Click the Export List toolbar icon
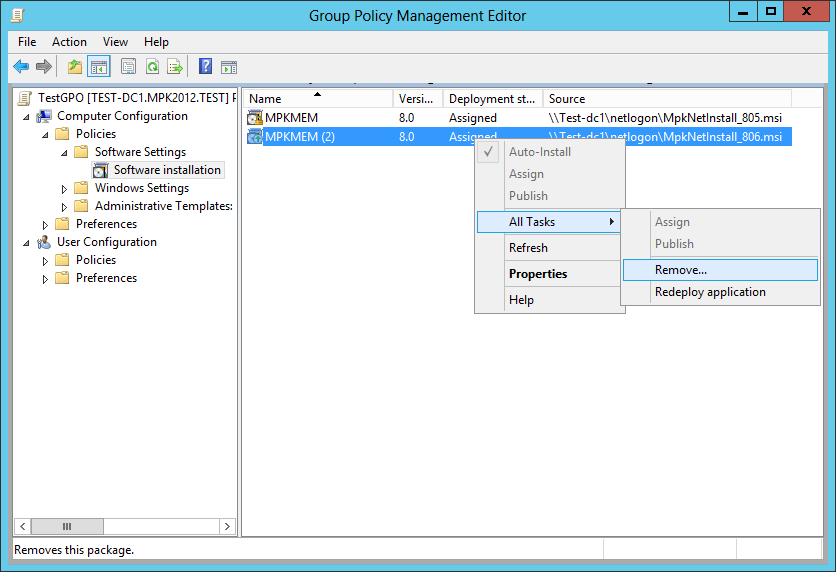The image size is (836, 572). tap(175, 67)
